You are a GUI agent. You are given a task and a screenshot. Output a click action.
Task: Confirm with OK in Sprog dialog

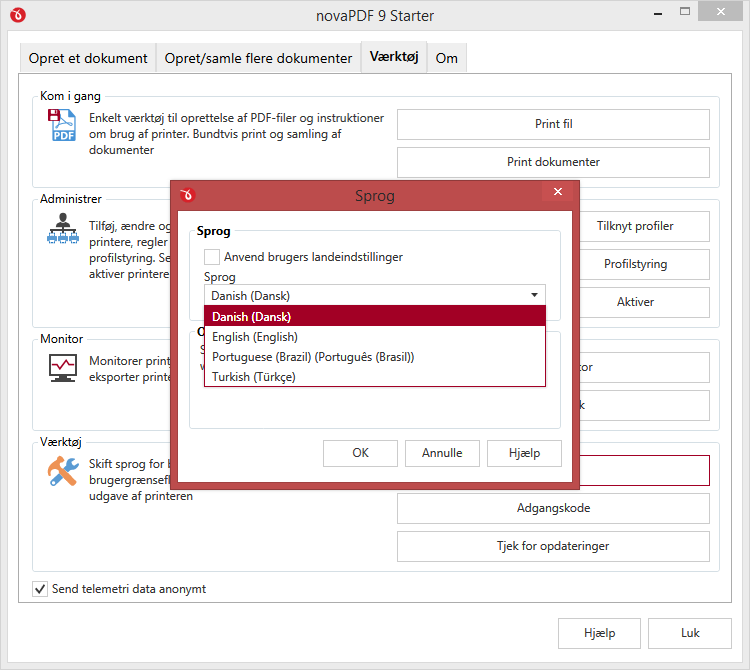[360, 453]
